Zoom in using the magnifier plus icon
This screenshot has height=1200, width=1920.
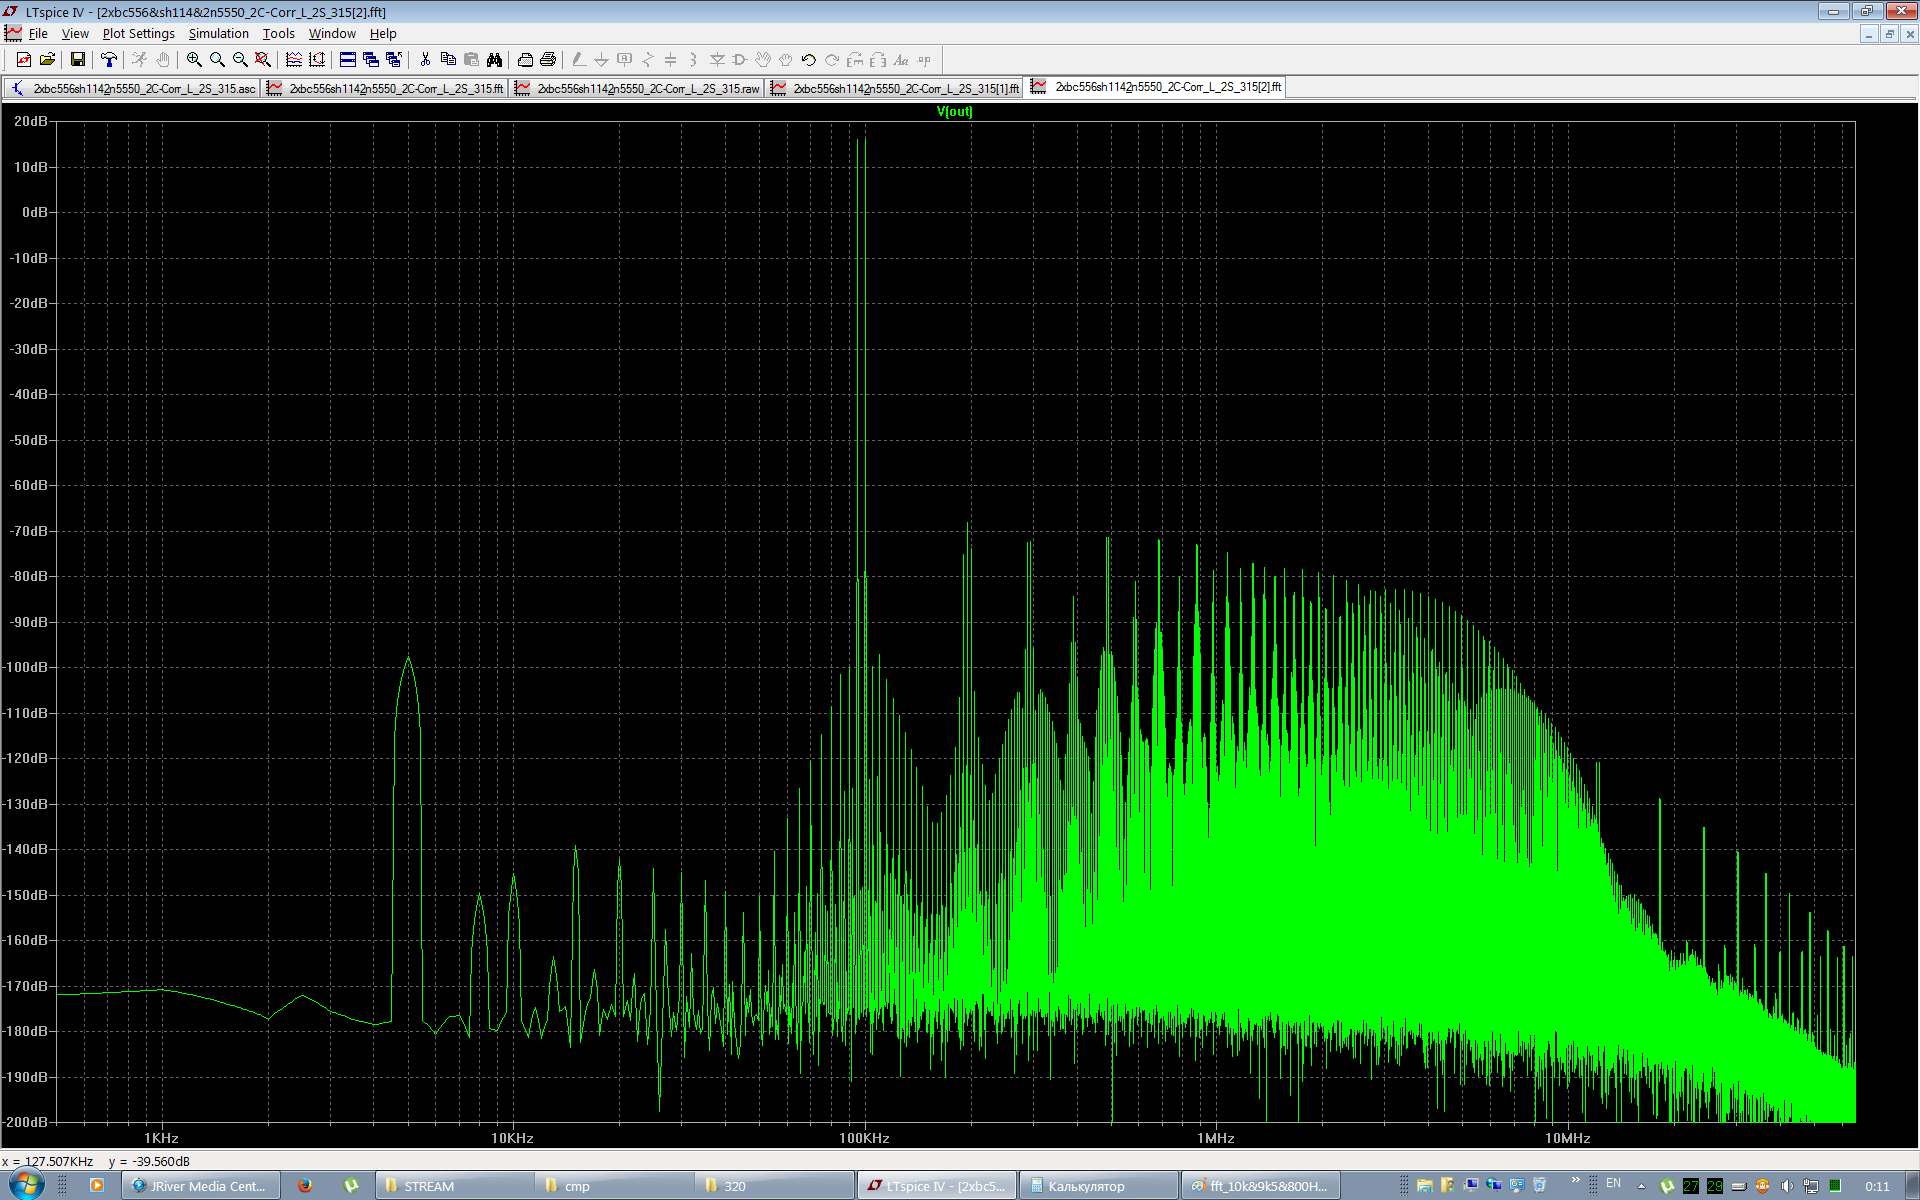click(194, 60)
